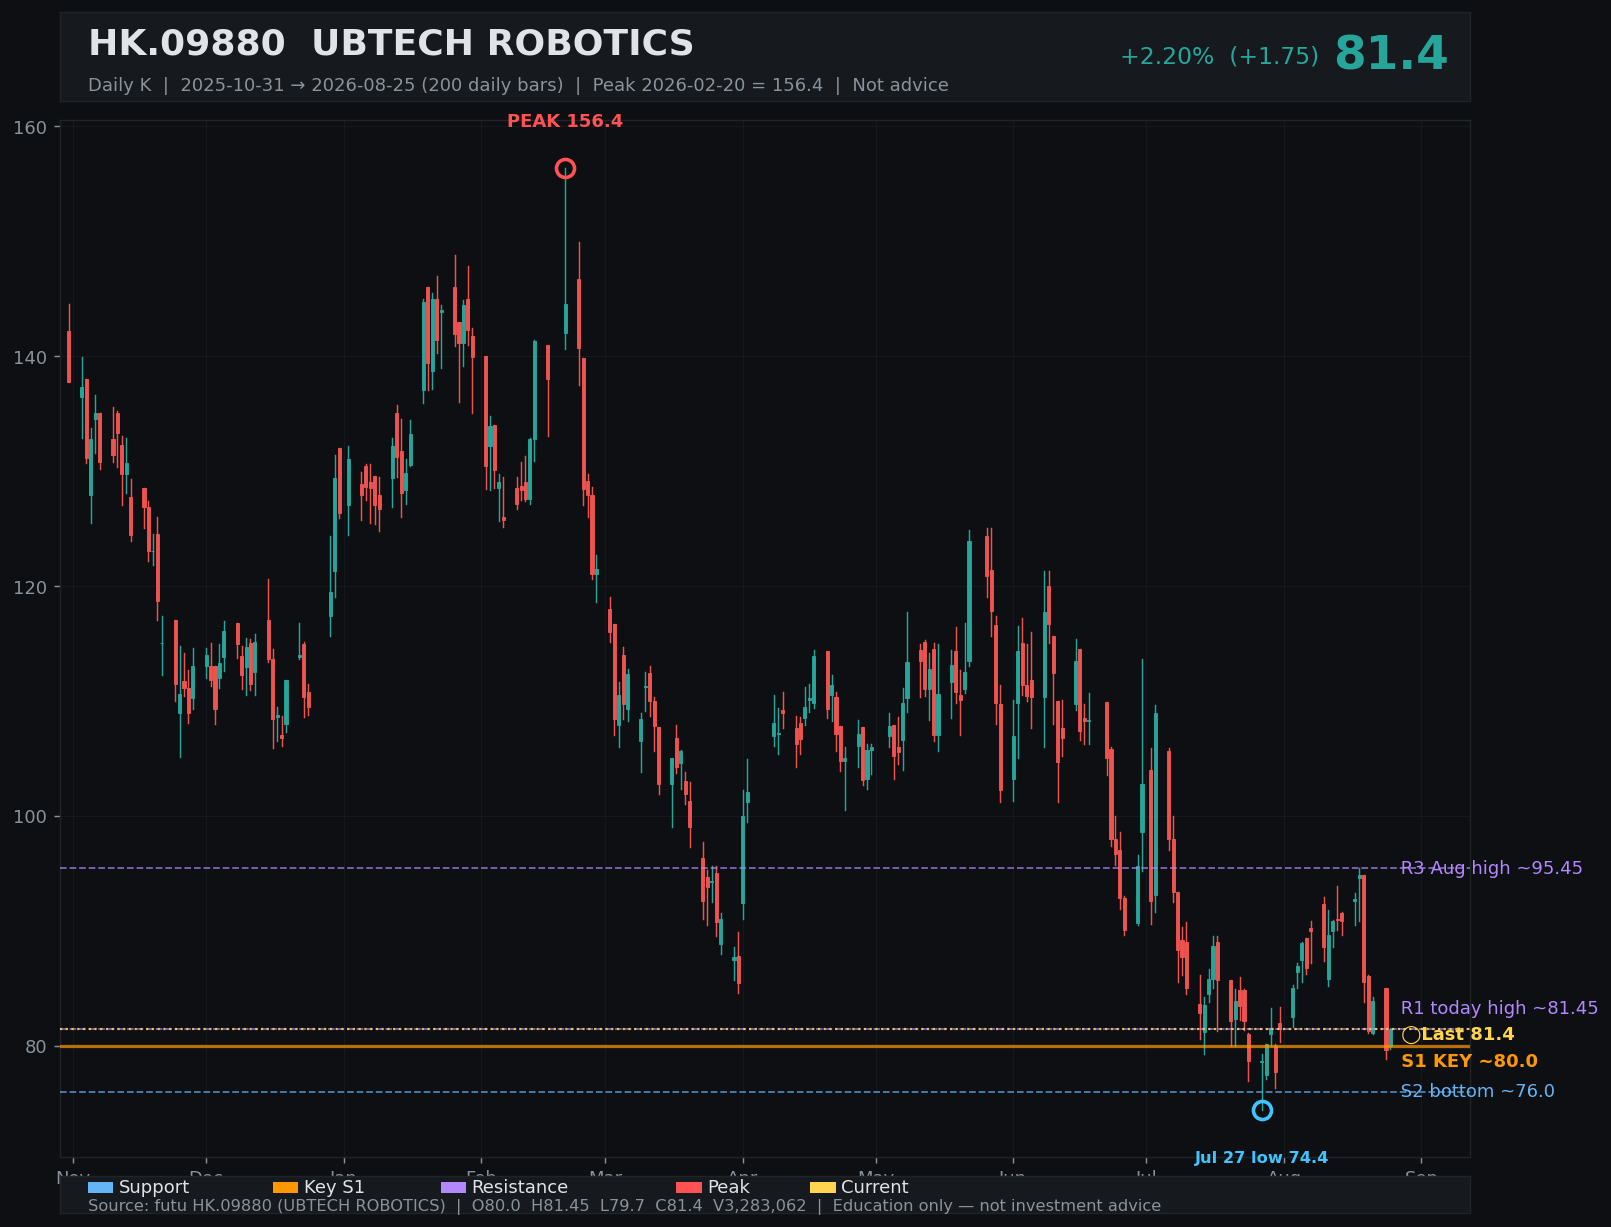This screenshot has width=1611, height=1227.
Task: Click the "Resistance" legend label
Action: 520,1187
